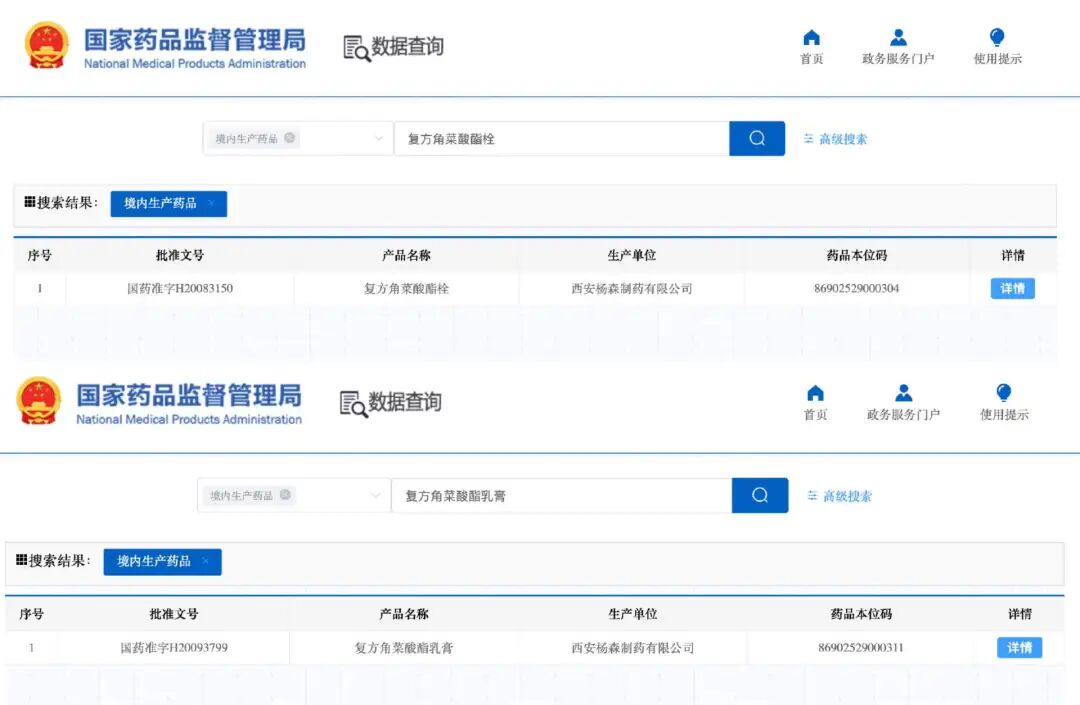
Task: Close the top 境内生产药品 results tab
Action: pyautogui.click(x=211, y=204)
